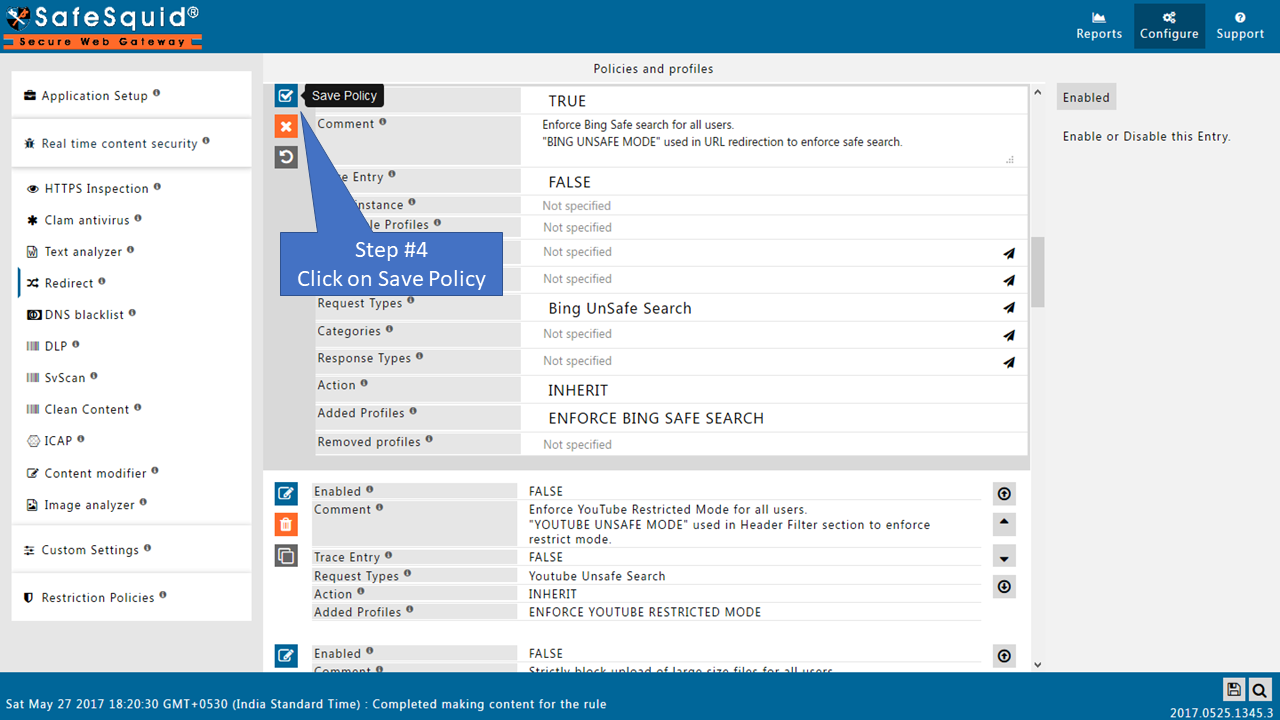Cancel editing with the orange X icon
Viewport: 1280px width, 720px height.
click(x=286, y=126)
